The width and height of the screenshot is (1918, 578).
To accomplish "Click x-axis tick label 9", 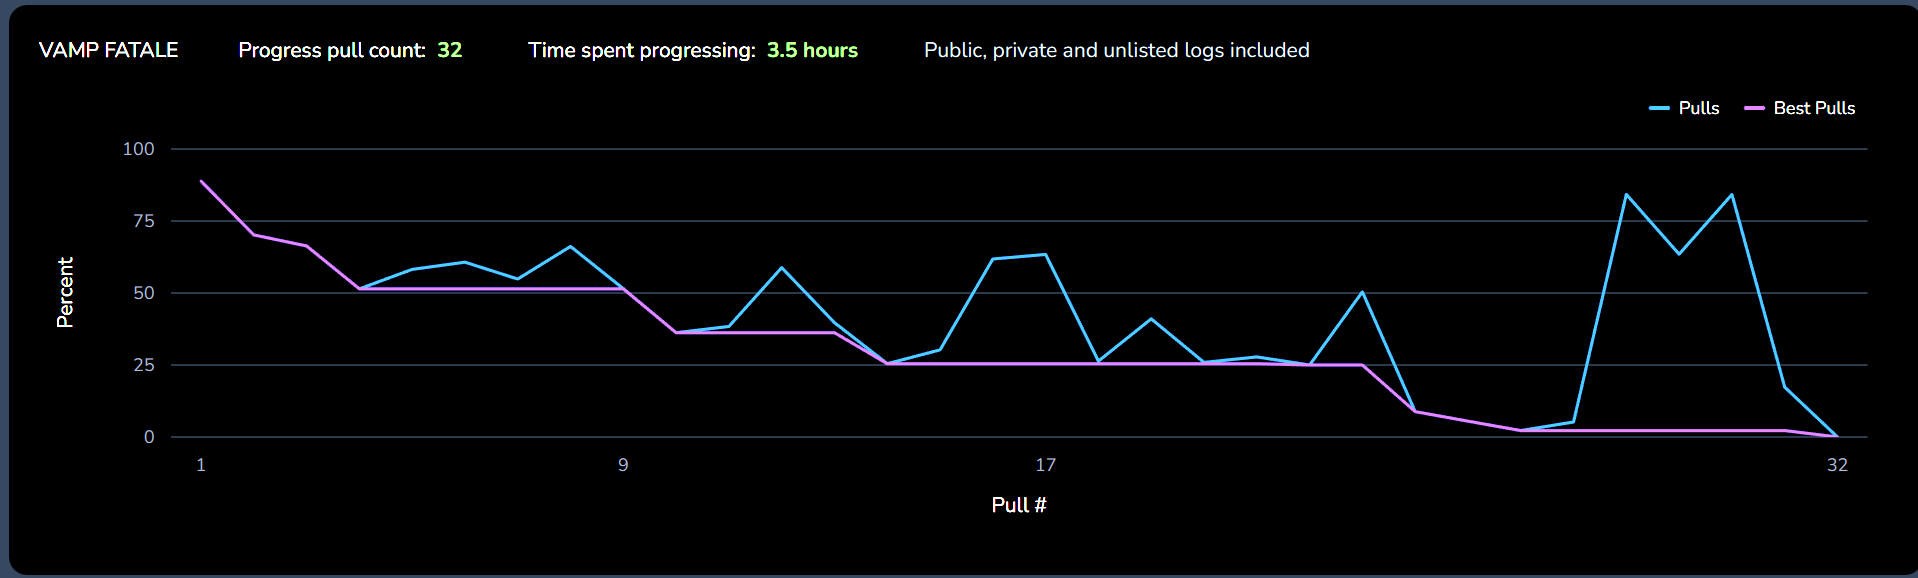I will point(623,465).
